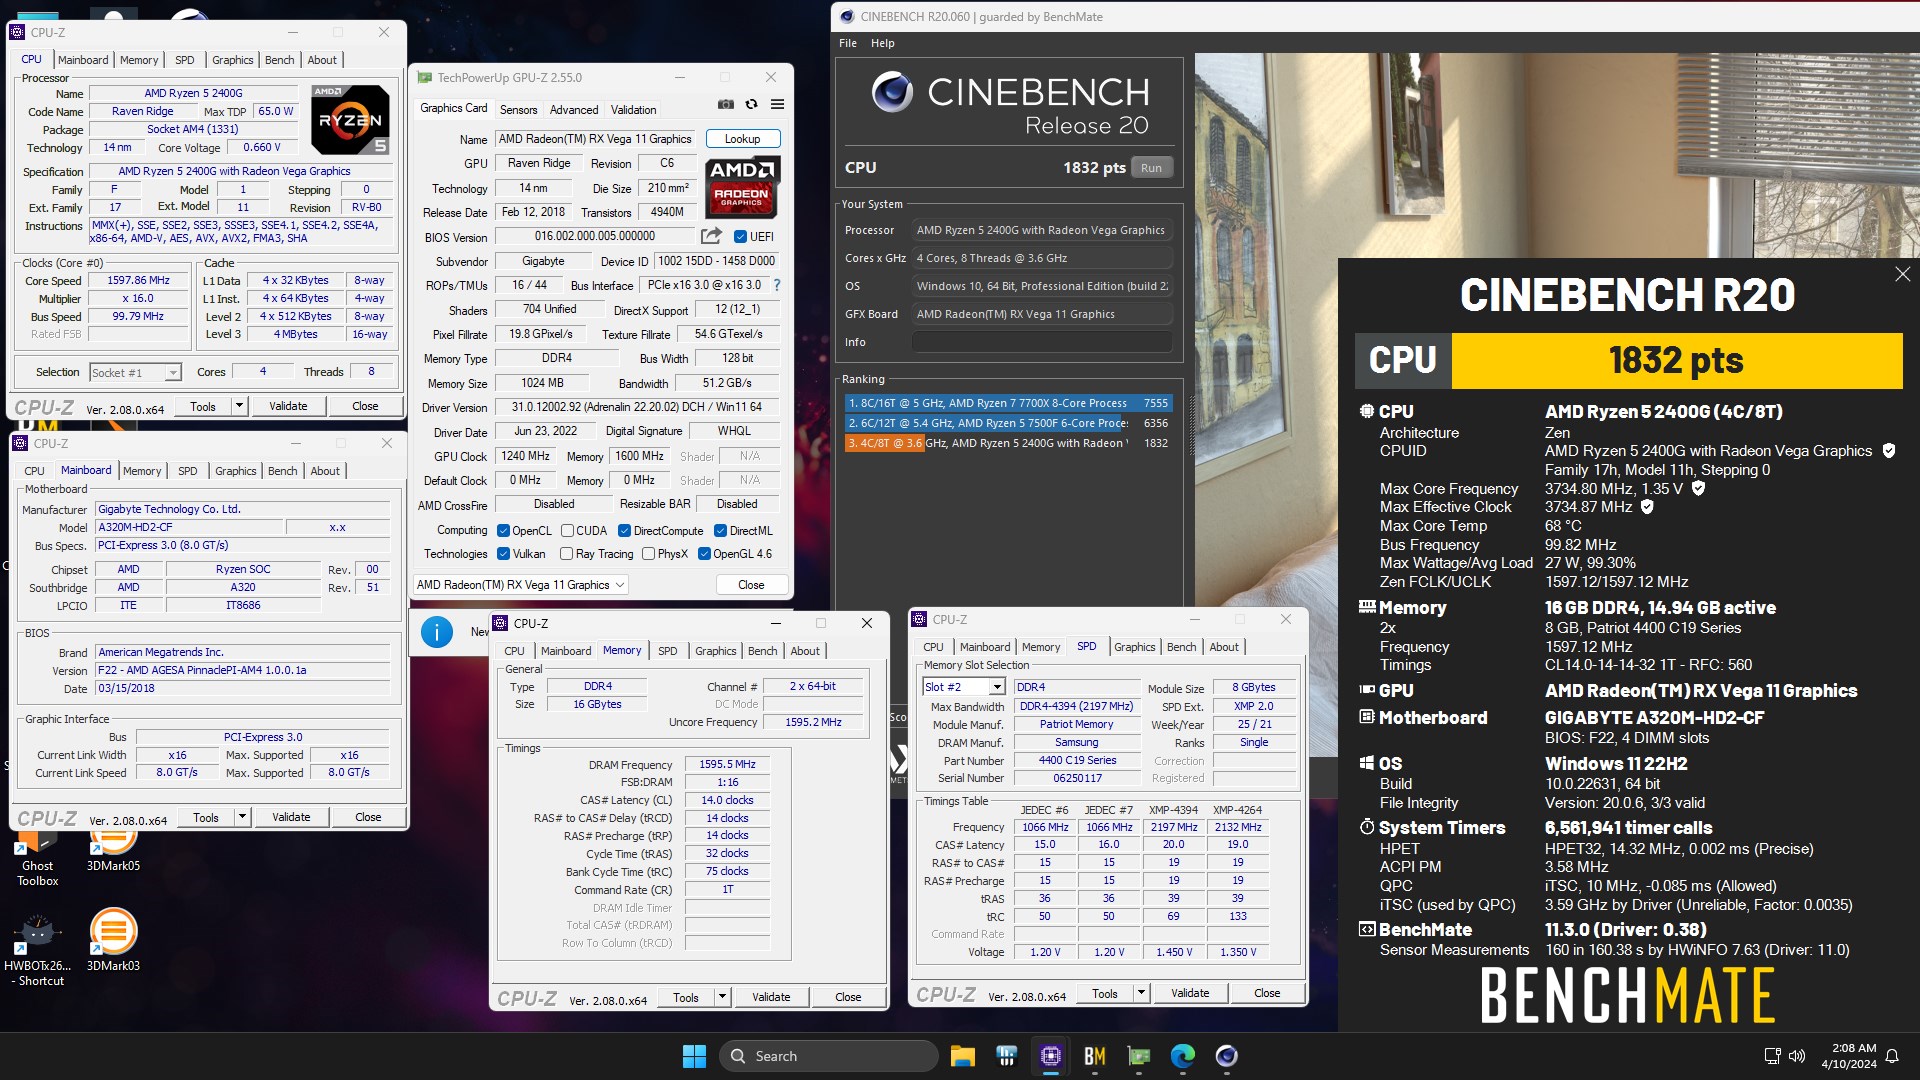Select the Ryzen 5 2400G ranking entry
Screen dimensions: 1920x1080
tap(1008, 443)
